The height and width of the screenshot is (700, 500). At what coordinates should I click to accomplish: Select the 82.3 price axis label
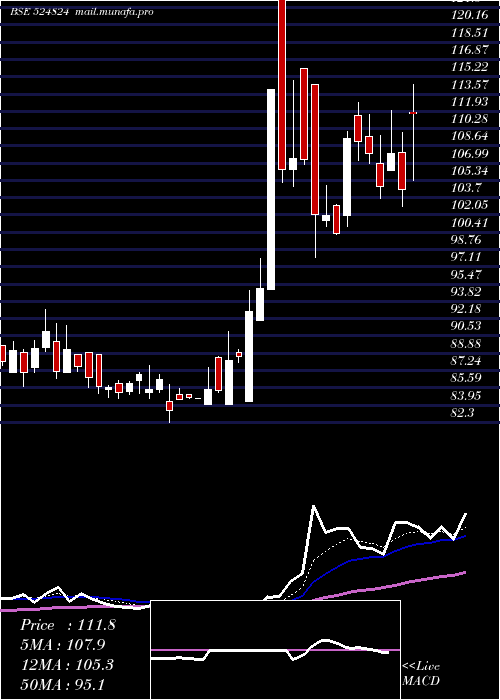click(462, 413)
